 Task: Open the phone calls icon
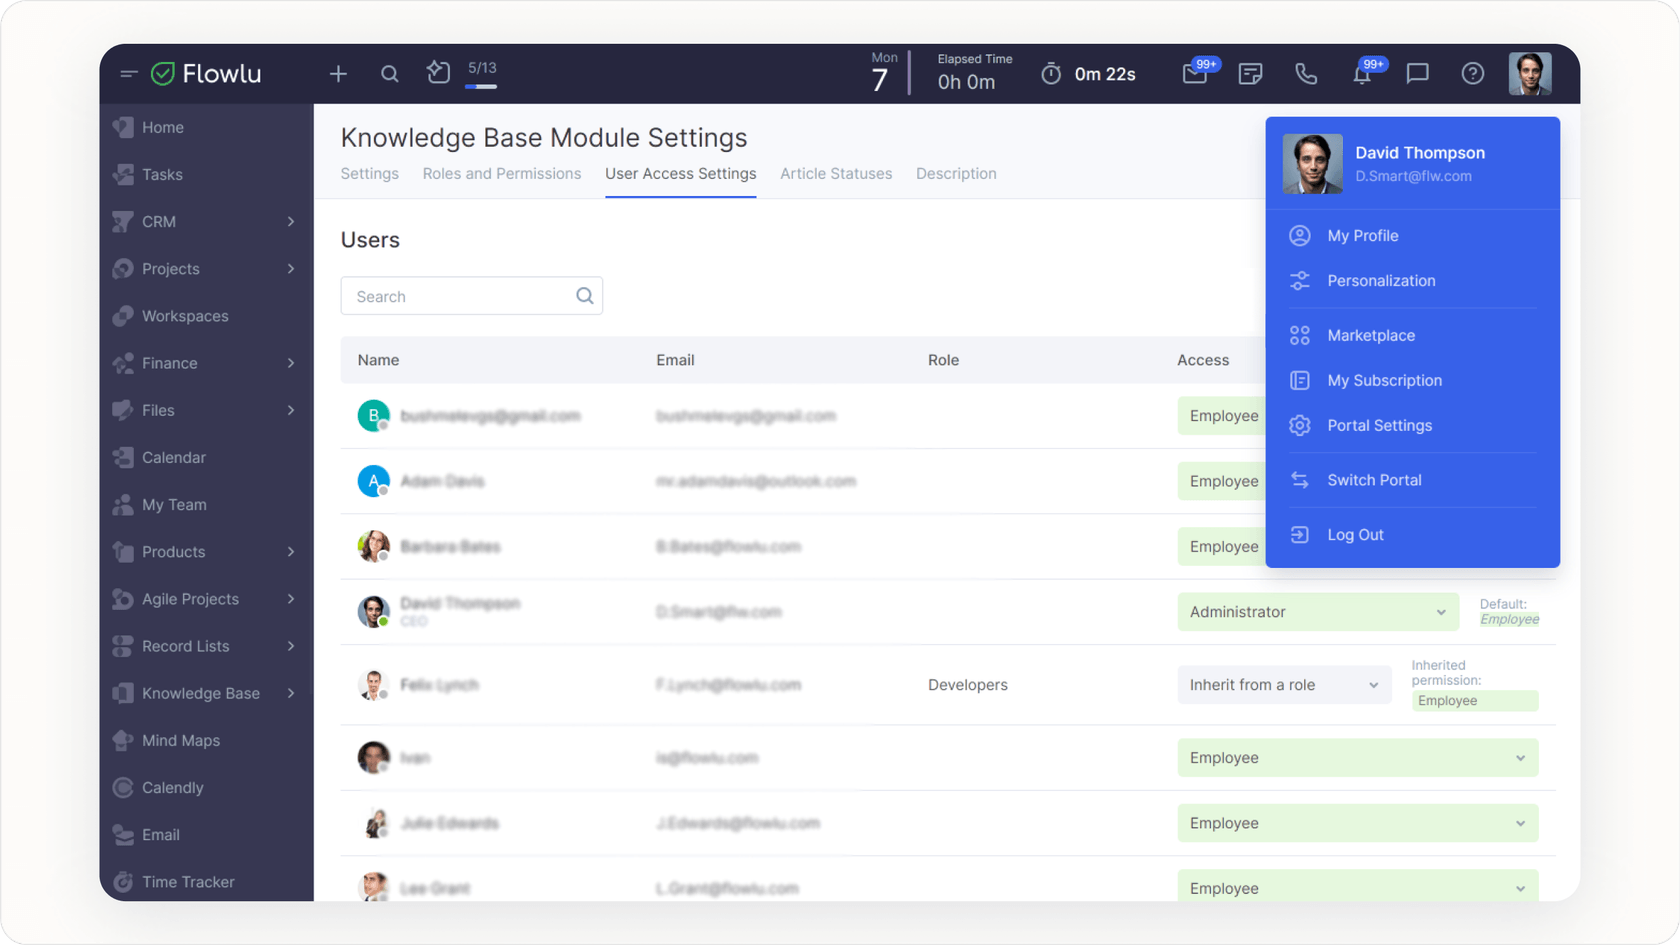point(1306,73)
